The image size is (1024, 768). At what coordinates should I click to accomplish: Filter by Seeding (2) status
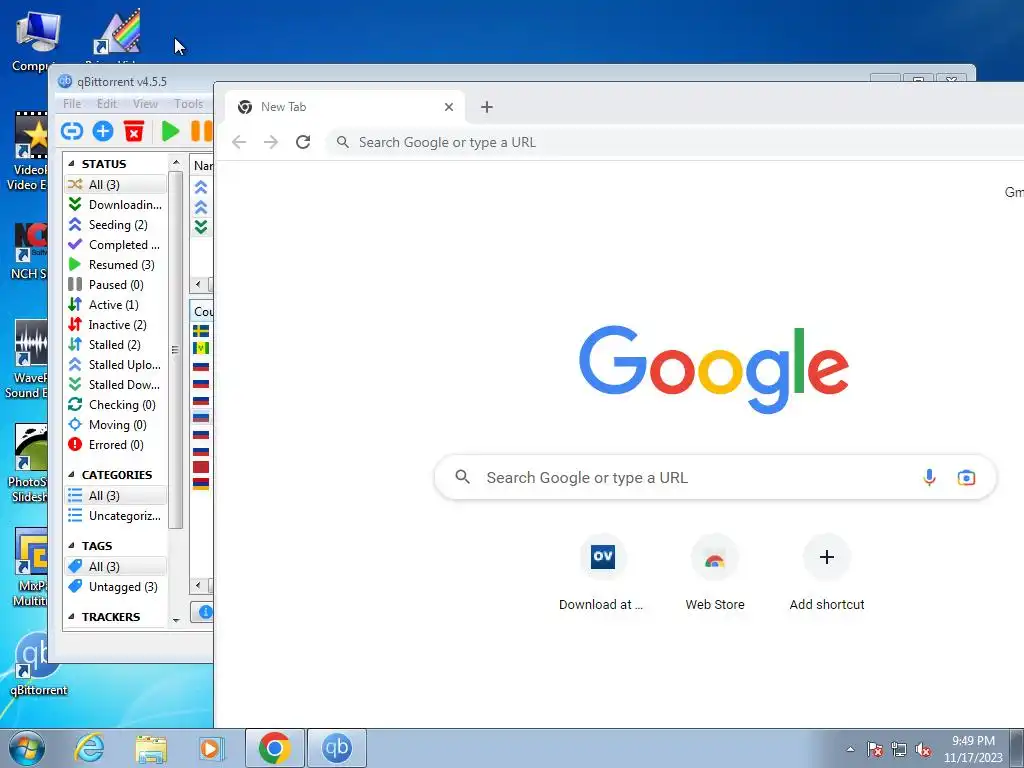click(x=116, y=225)
